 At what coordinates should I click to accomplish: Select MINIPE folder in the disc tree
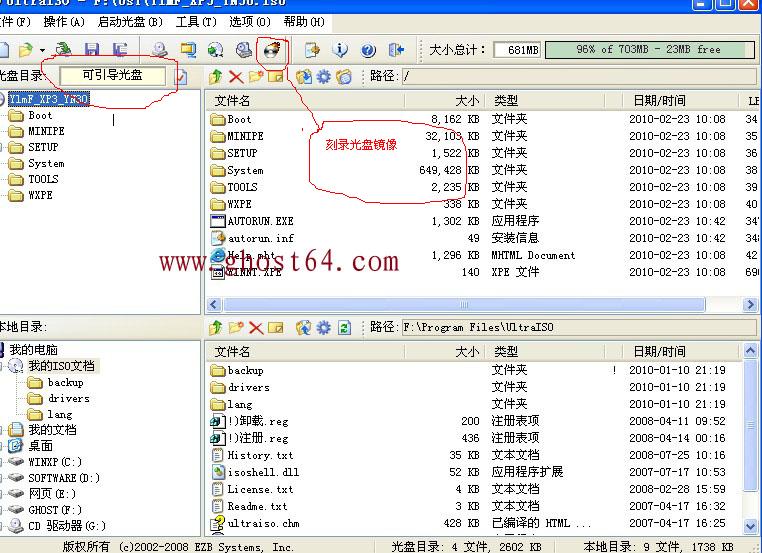click(x=46, y=131)
